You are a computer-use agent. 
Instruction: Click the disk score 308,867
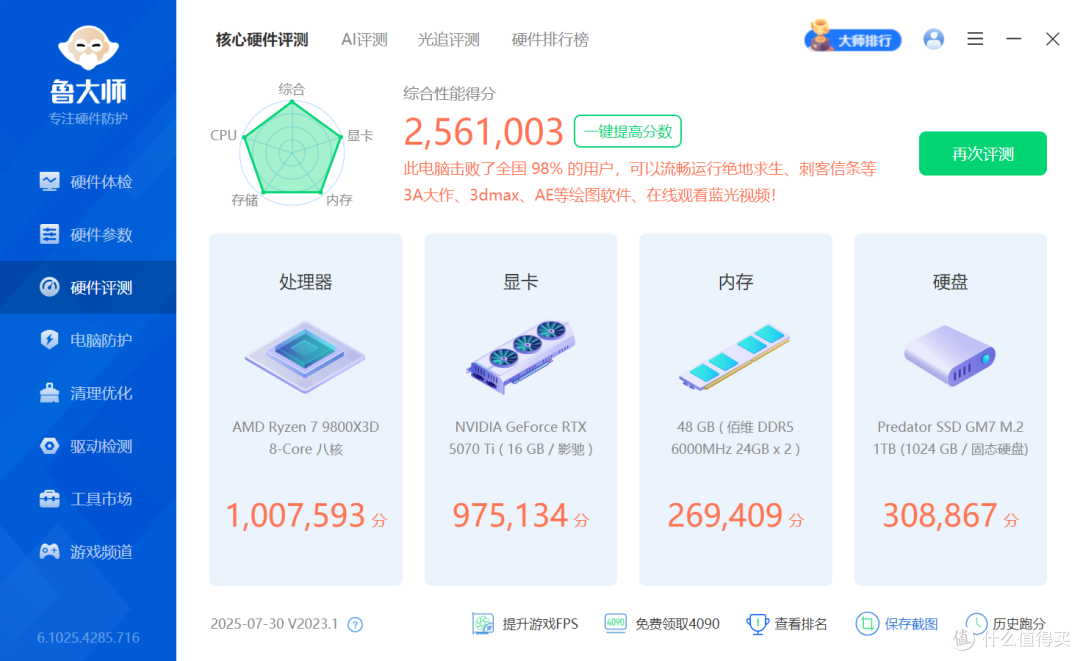click(940, 516)
